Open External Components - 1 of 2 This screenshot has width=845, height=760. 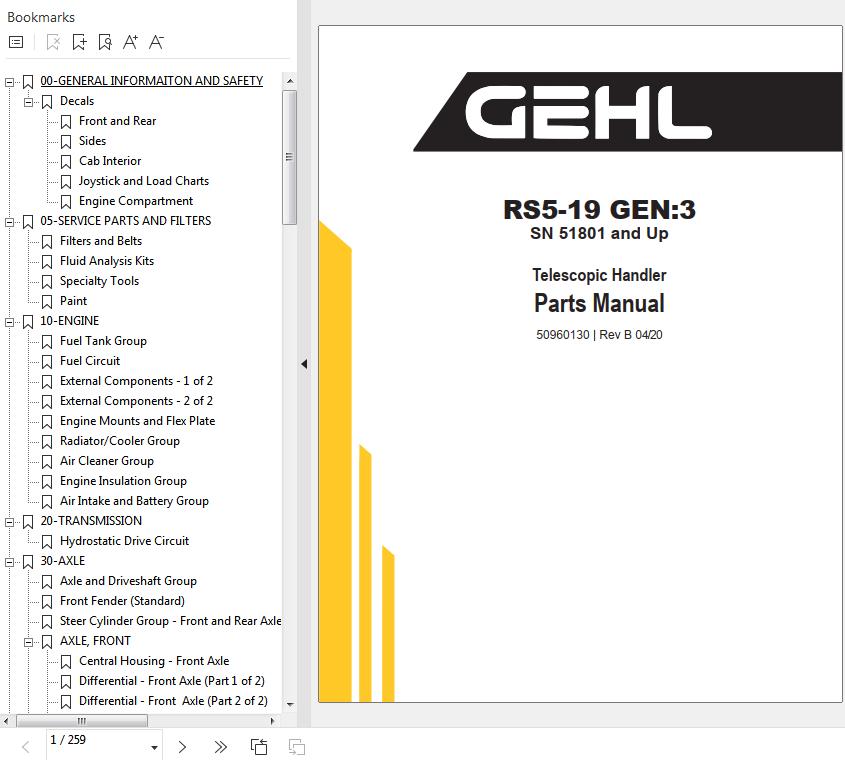pyautogui.click(x=136, y=381)
